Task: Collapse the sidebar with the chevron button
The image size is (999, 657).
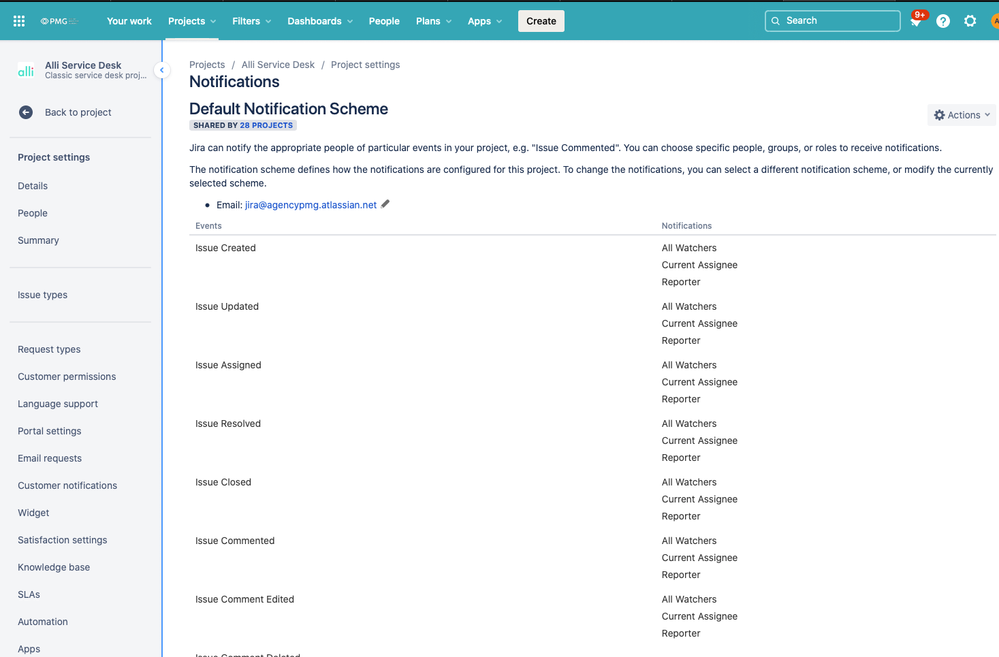Action: tap(162, 70)
